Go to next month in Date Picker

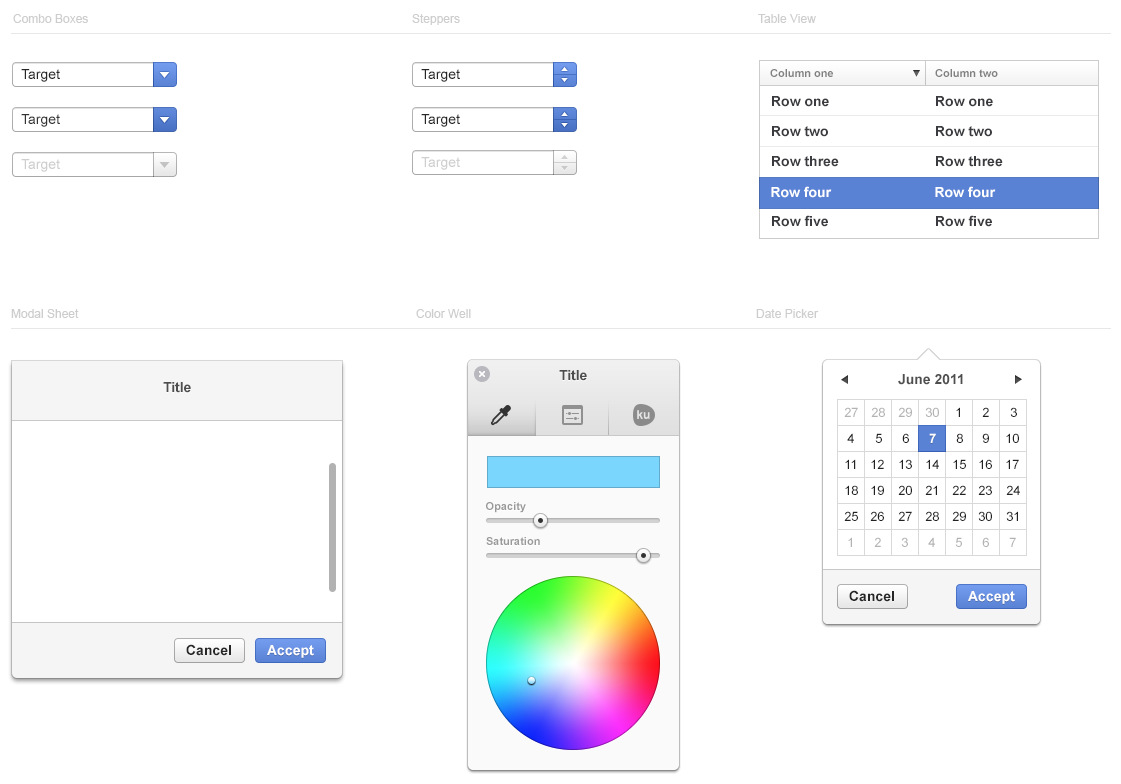tap(1018, 379)
